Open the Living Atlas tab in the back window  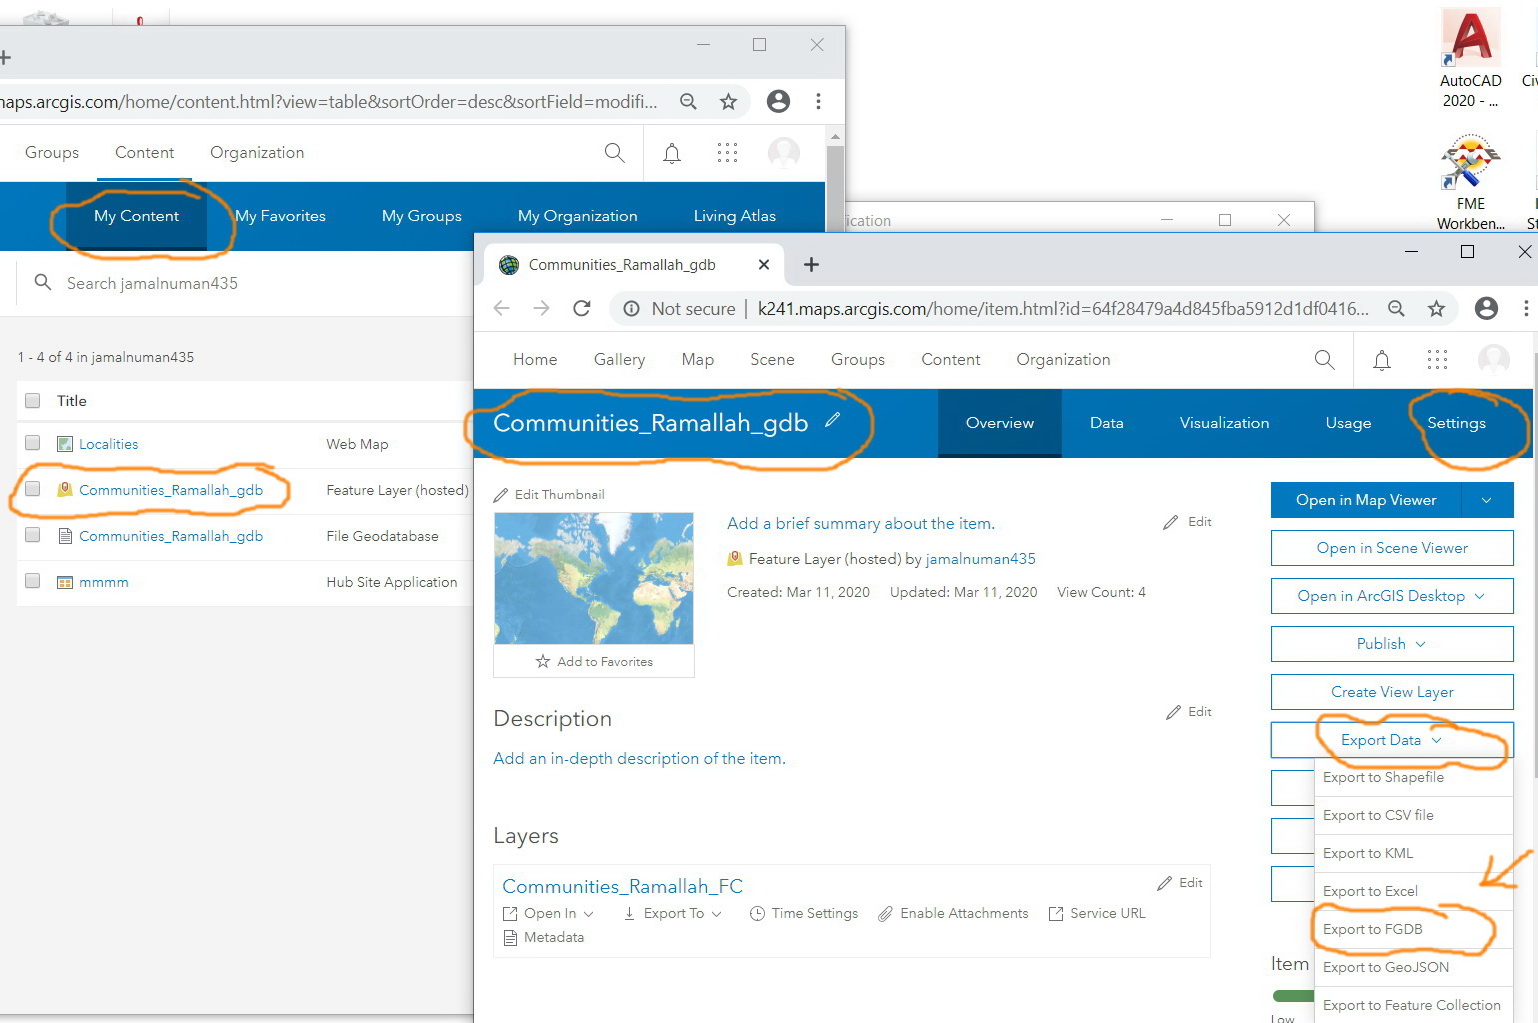click(x=735, y=216)
